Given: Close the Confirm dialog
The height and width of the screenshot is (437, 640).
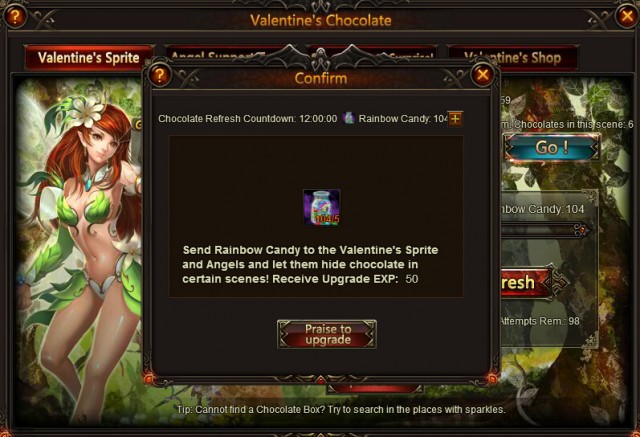Looking at the screenshot, I should (482, 75).
